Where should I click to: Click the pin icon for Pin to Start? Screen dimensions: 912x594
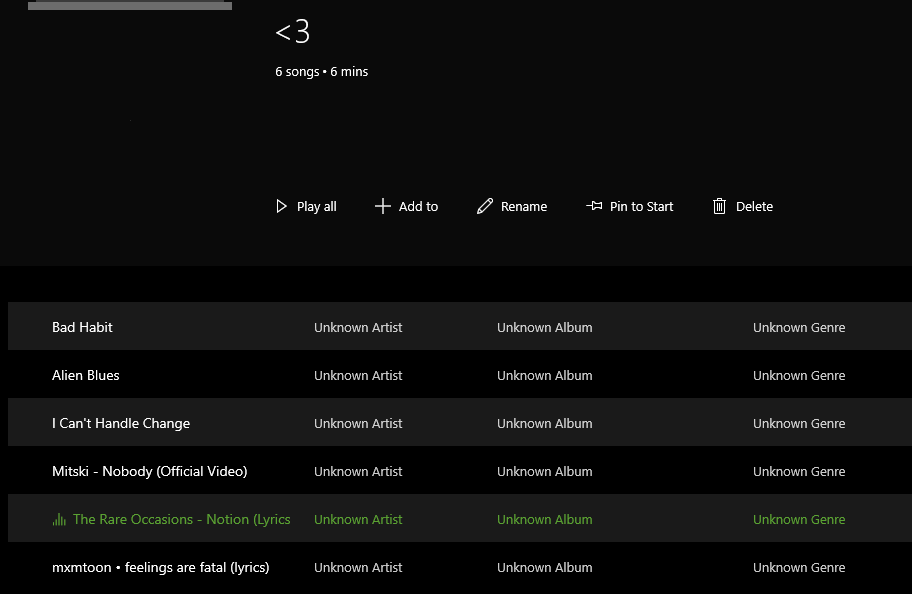tap(594, 206)
